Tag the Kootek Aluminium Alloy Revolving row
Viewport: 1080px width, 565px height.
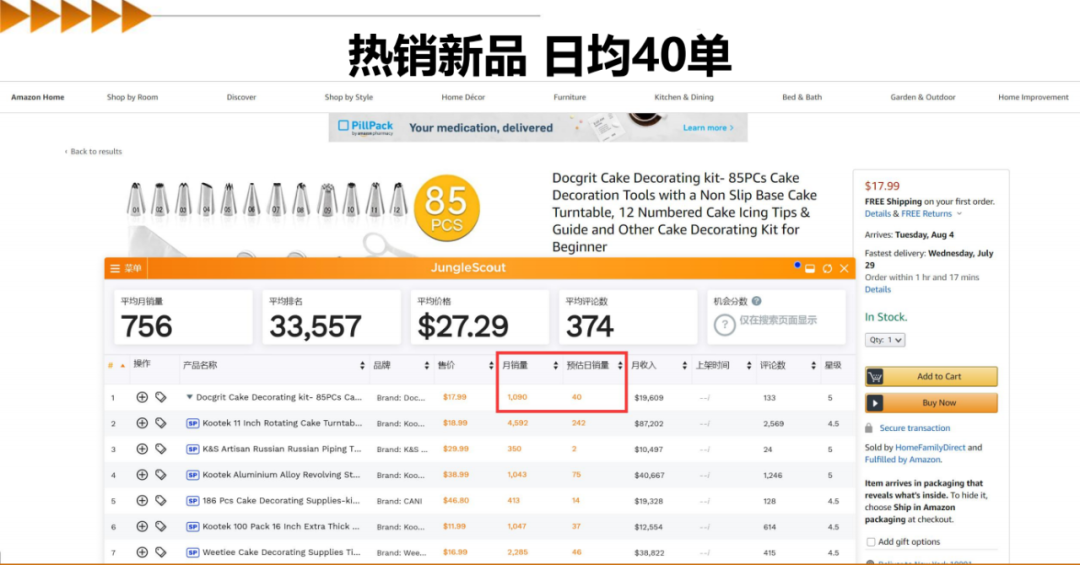coord(160,475)
